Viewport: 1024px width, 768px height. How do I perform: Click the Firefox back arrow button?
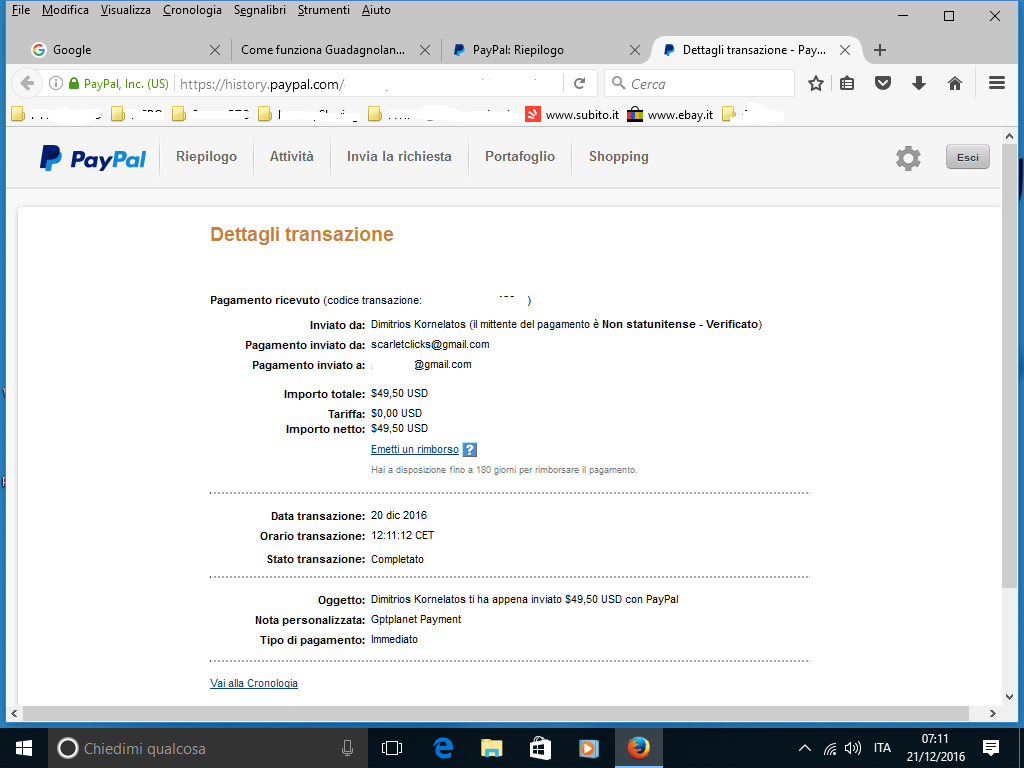coord(27,84)
